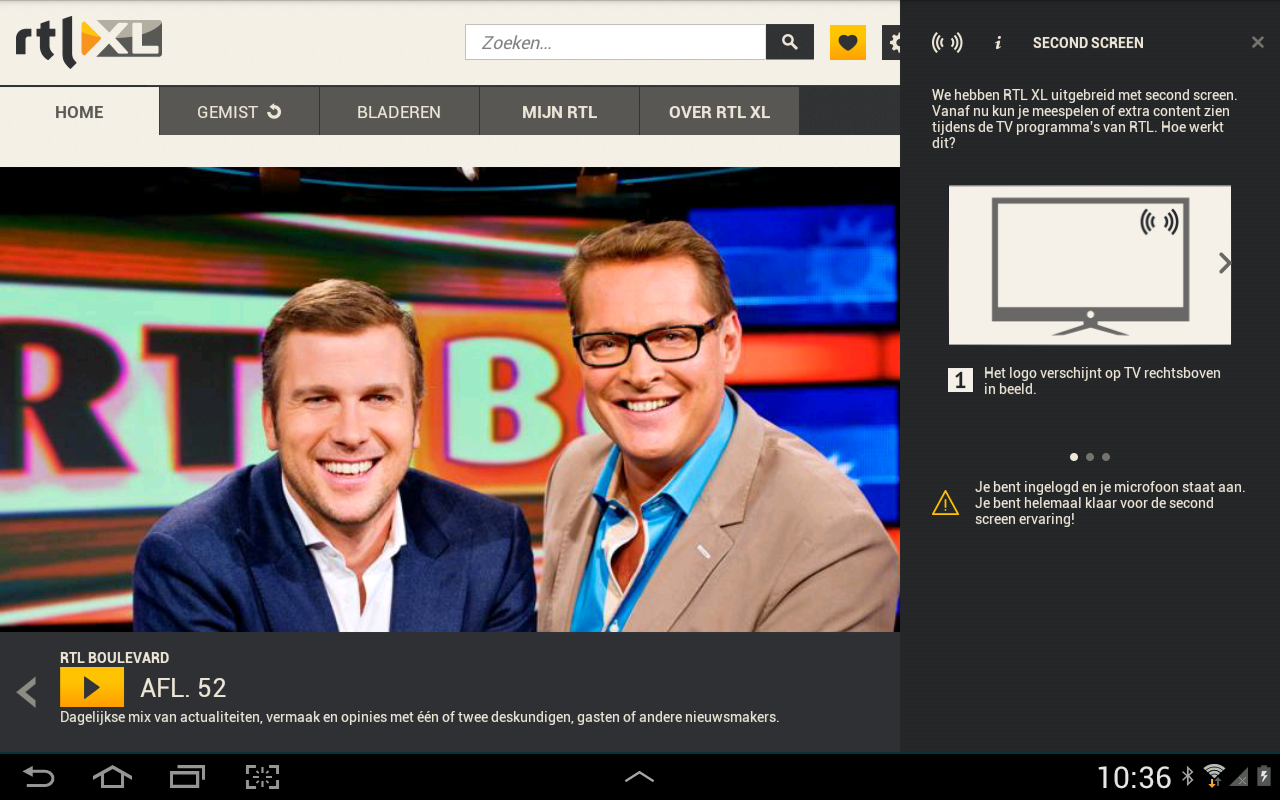Viewport: 1280px width, 800px height.
Task: Go to the Mijn RTL tab
Action: point(559,112)
